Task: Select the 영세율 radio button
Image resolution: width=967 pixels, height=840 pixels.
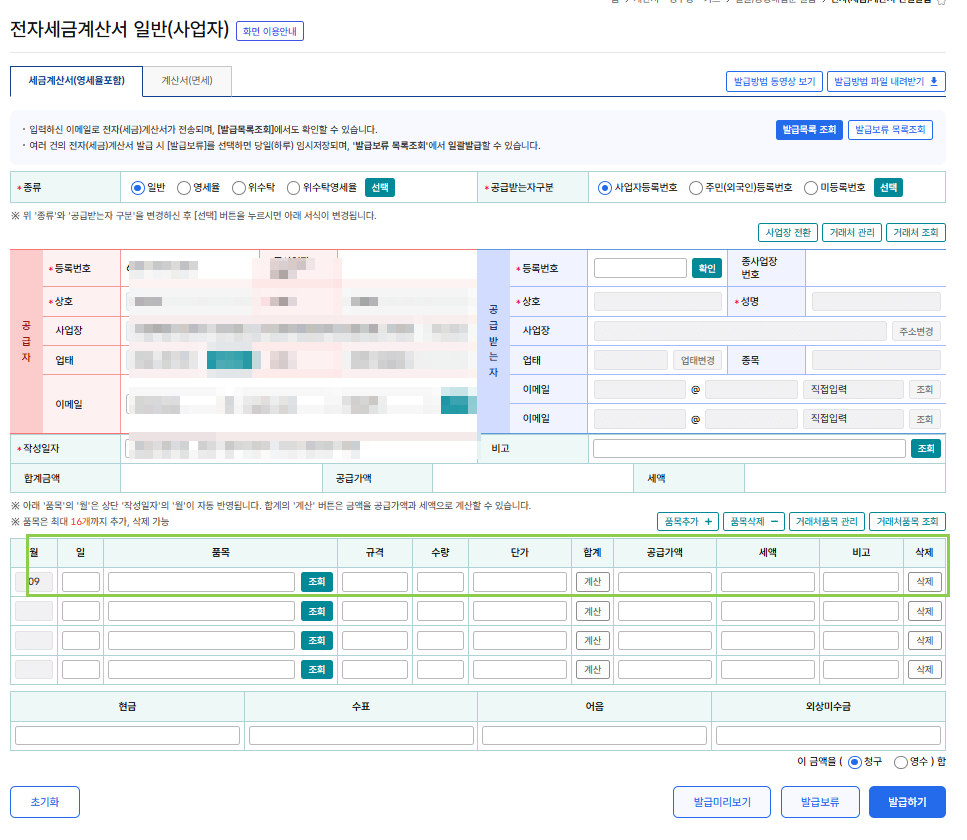Action: point(184,187)
